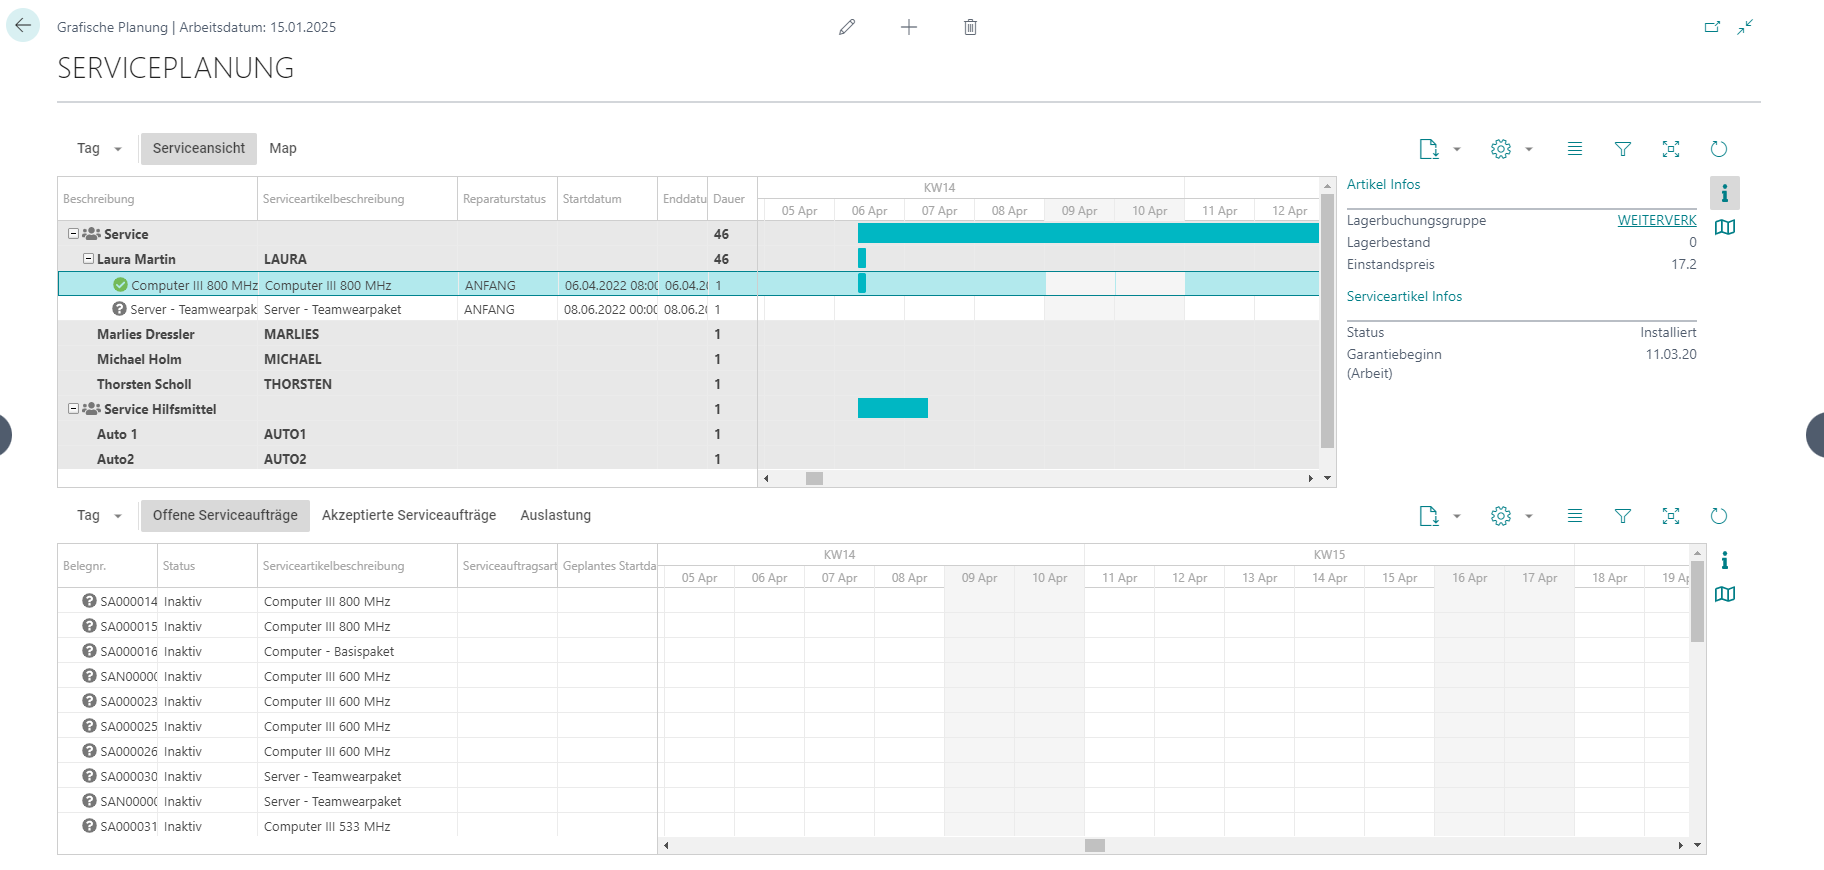
Task: Click the collapse page arrows icon
Action: tap(1745, 27)
